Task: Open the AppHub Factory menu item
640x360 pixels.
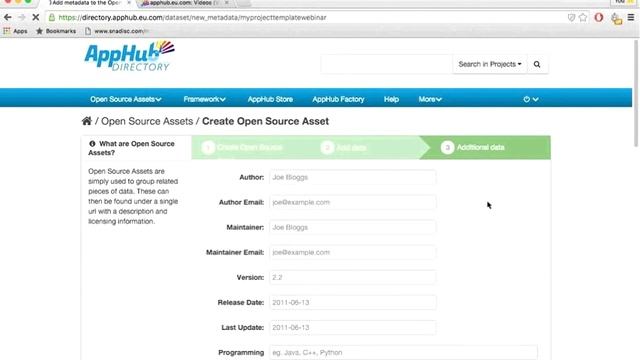Action: [338, 99]
